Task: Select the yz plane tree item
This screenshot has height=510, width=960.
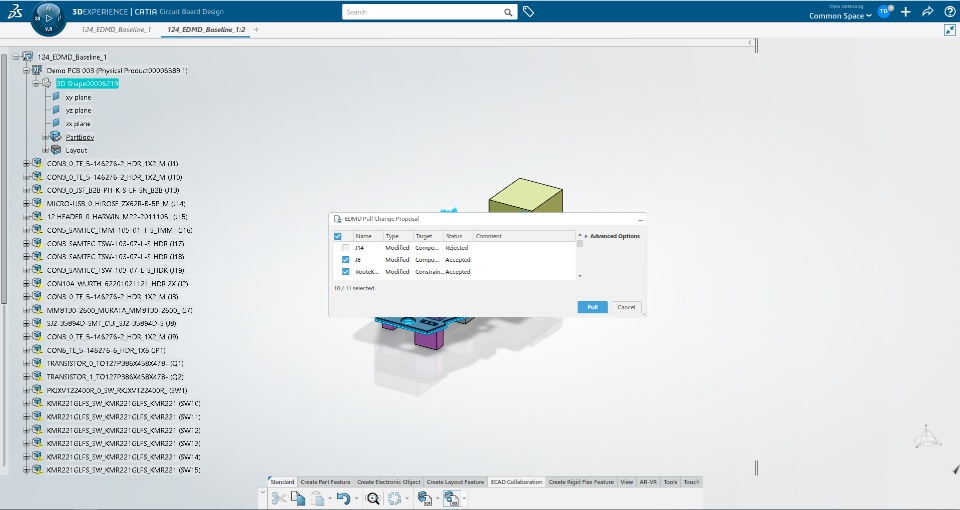Action: (78, 110)
